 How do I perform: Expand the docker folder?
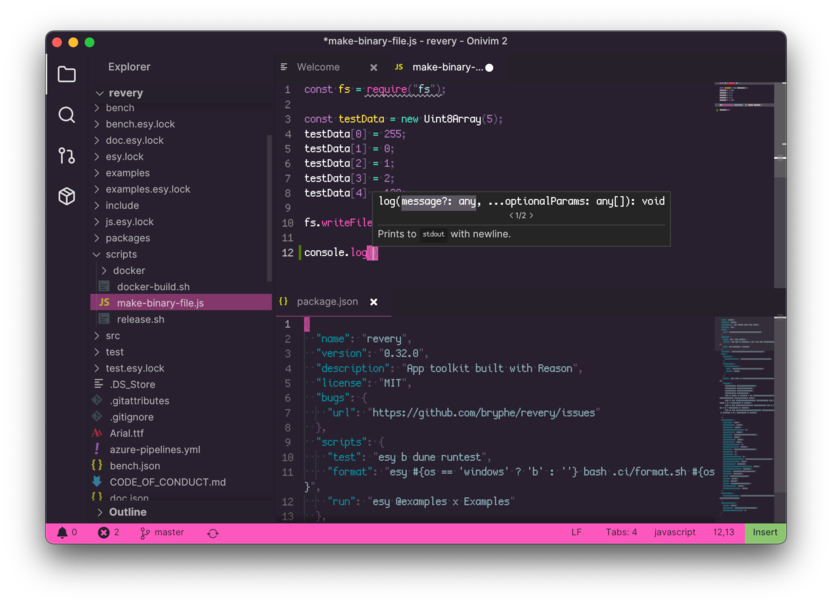[104, 270]
